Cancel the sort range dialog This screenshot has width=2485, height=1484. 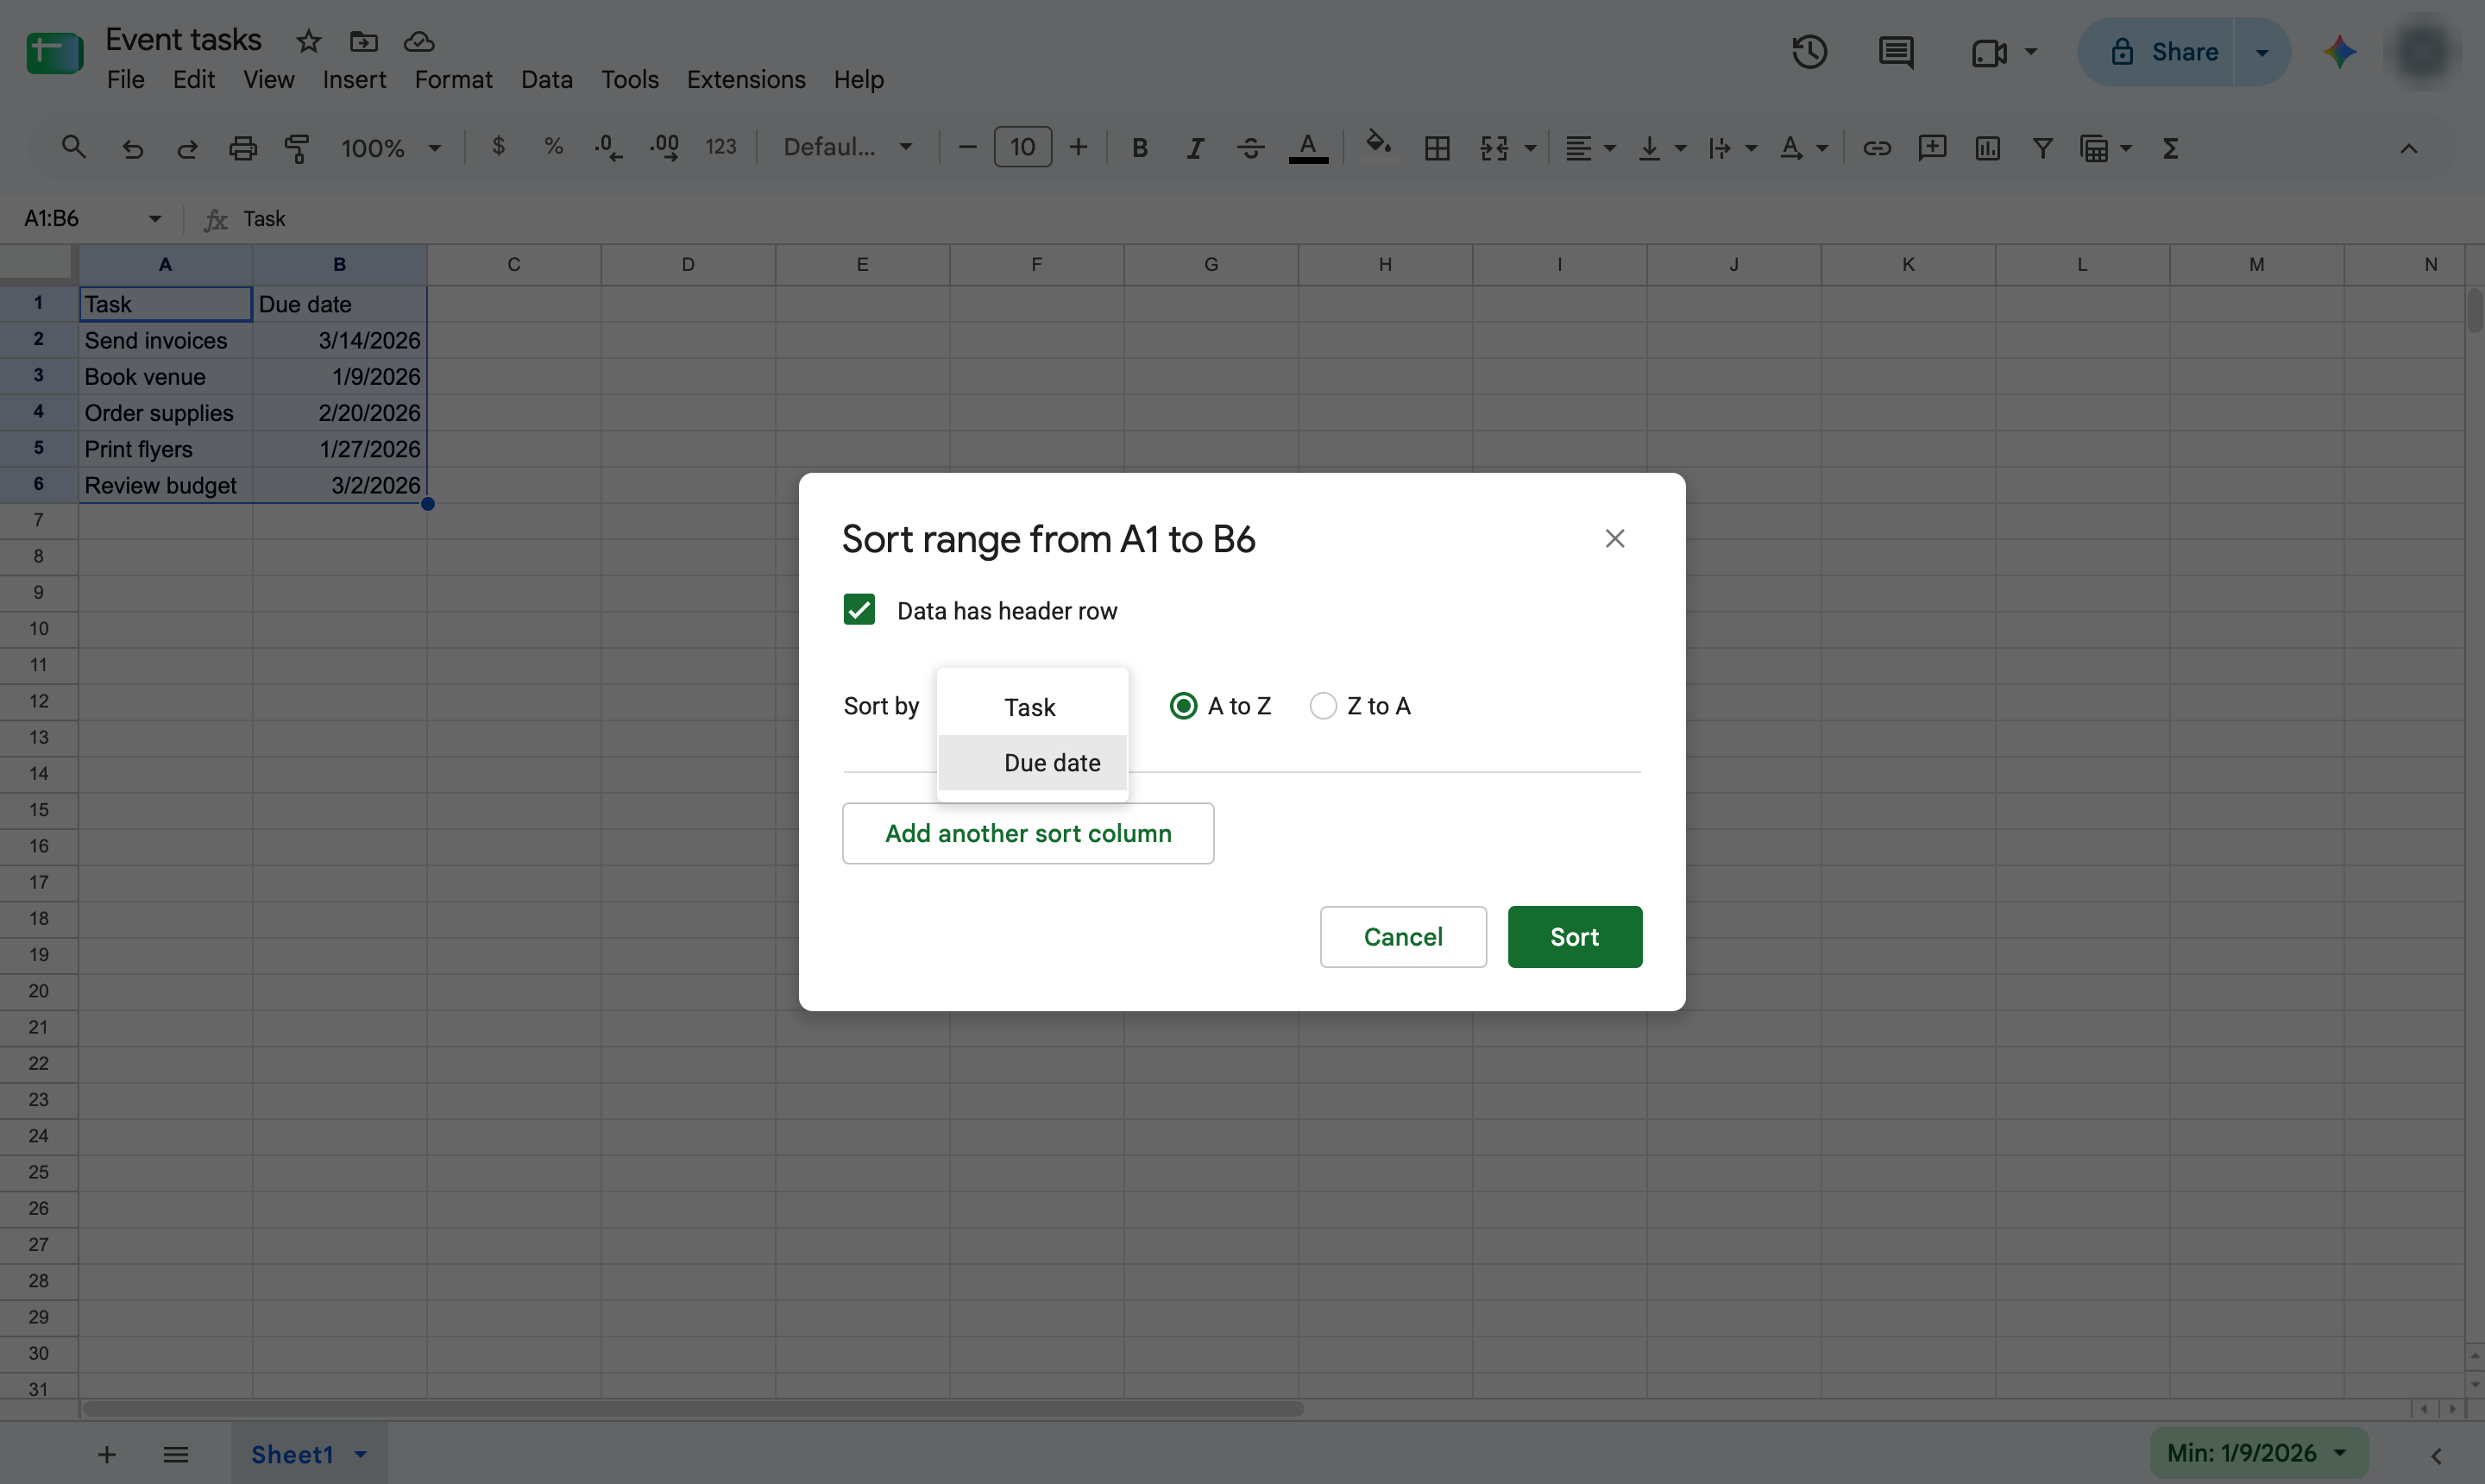[x=1403, y=937]
